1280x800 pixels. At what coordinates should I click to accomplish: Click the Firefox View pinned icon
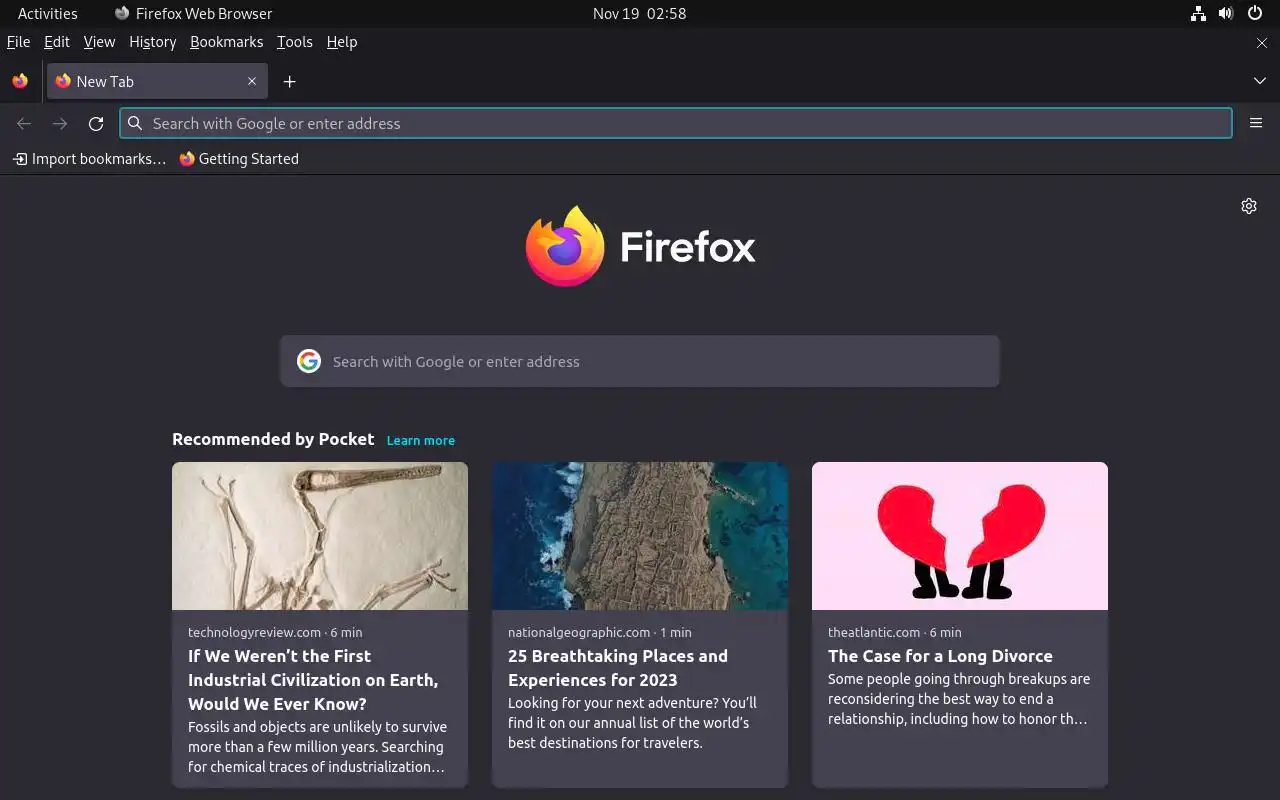[x=20, y=82]
